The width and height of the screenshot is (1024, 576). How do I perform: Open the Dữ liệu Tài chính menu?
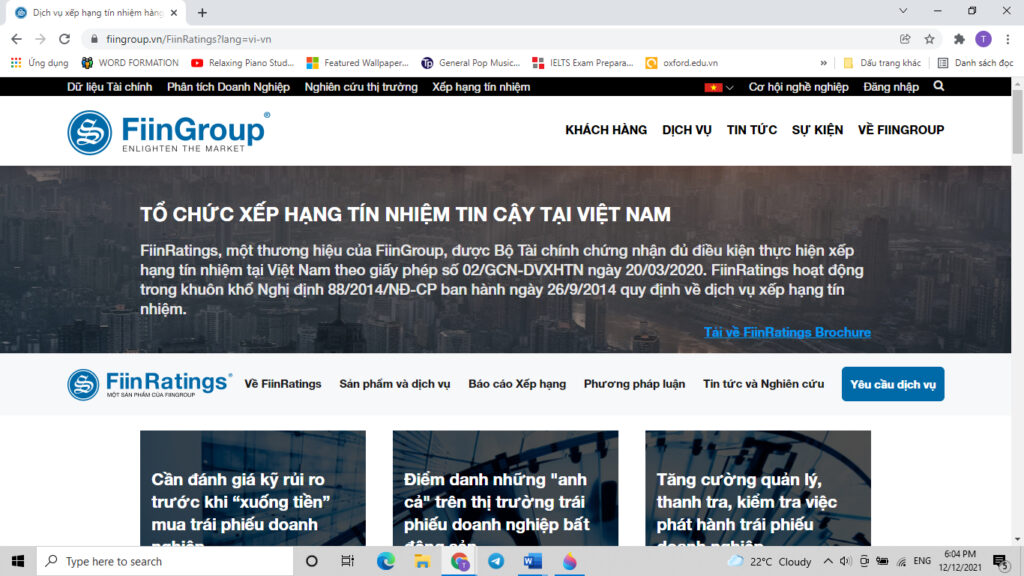(109, 87)
